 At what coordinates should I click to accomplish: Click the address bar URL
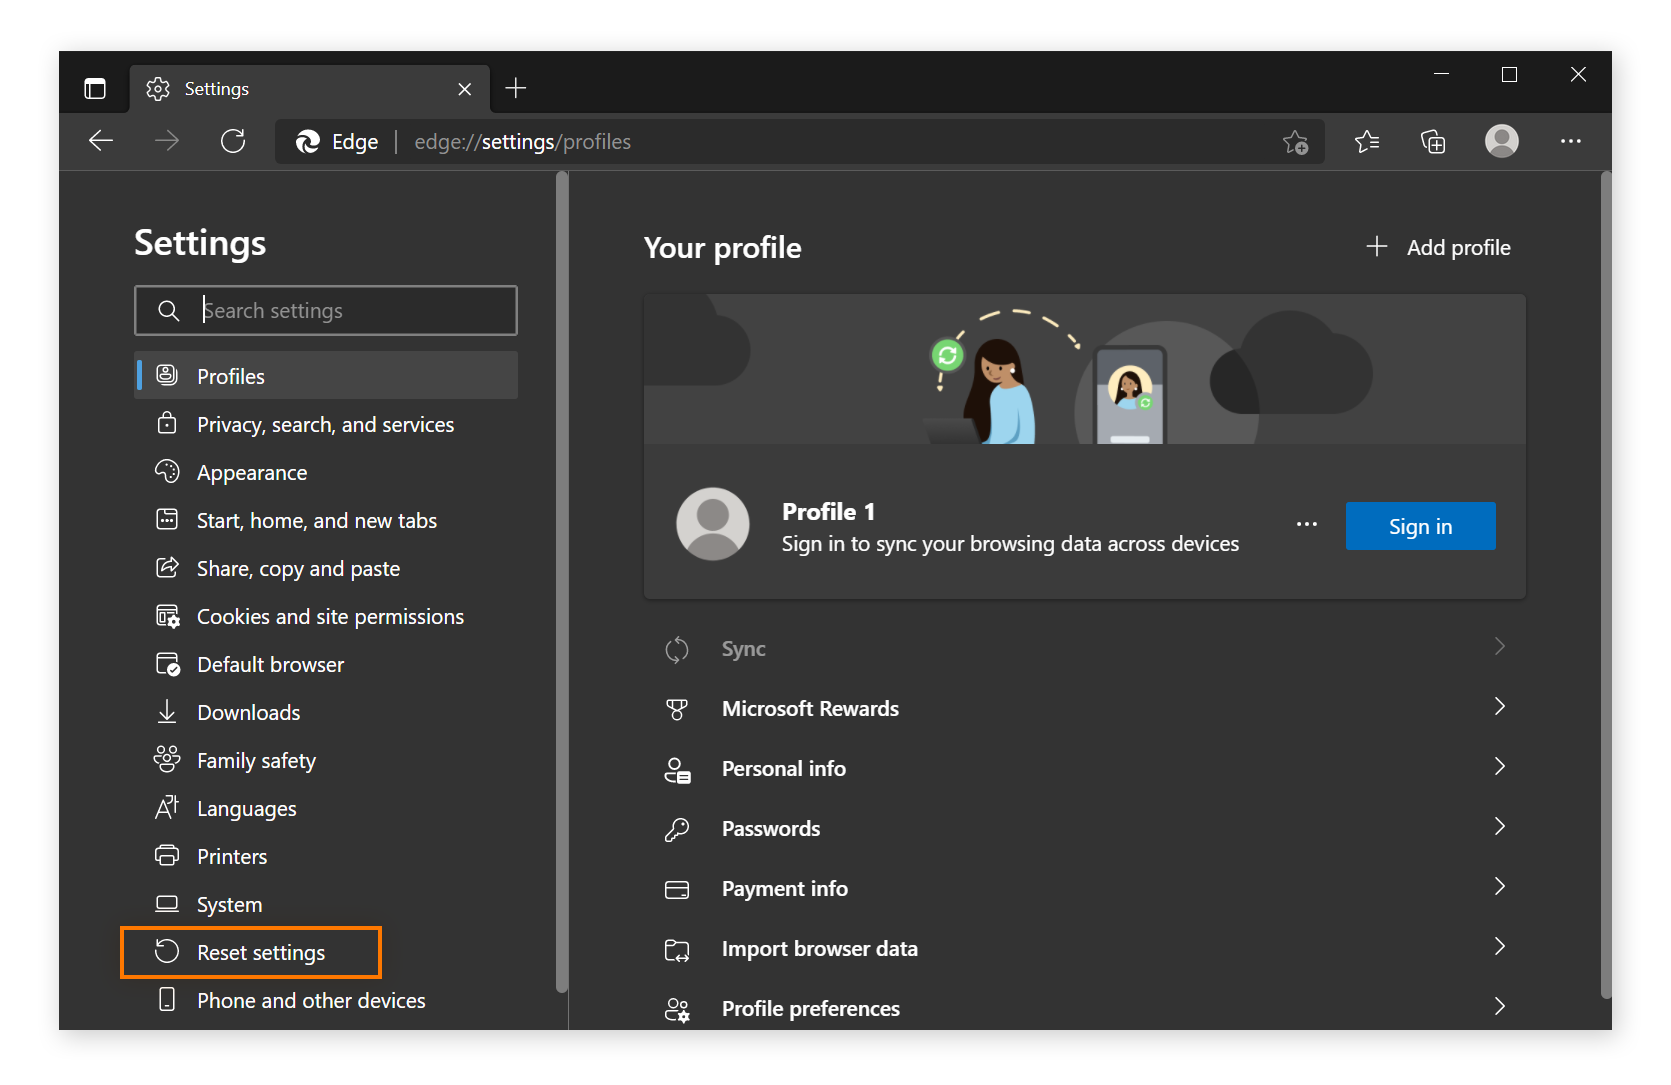click(x=523, y=142)
